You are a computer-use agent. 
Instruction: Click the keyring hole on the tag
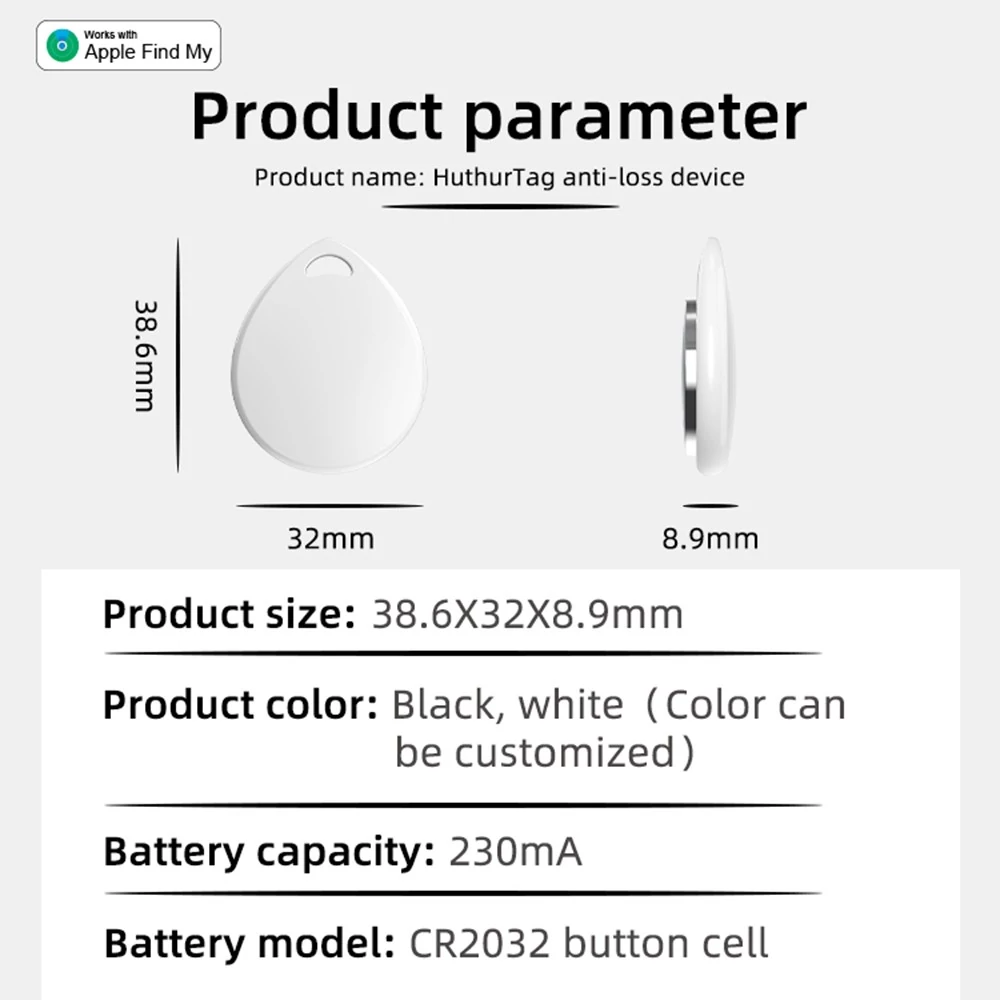click(329, 265)
